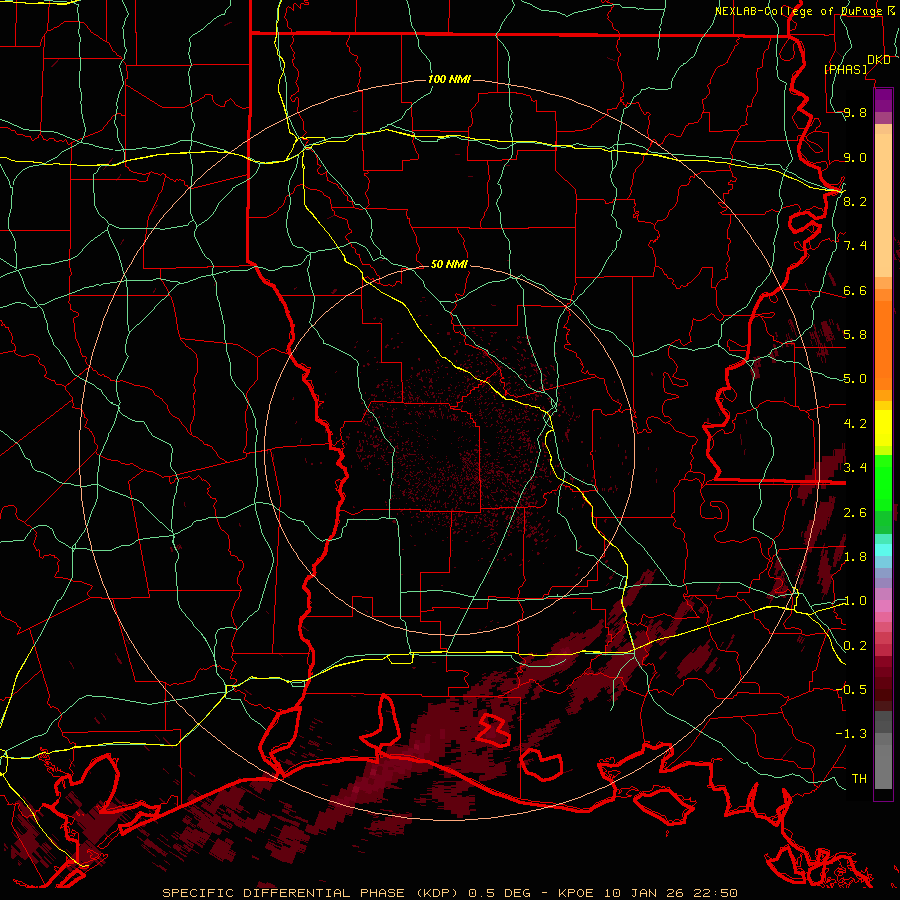Pick the yellow swatch beside 4.2
Viewport: 900px width, 900px height.
883,428
